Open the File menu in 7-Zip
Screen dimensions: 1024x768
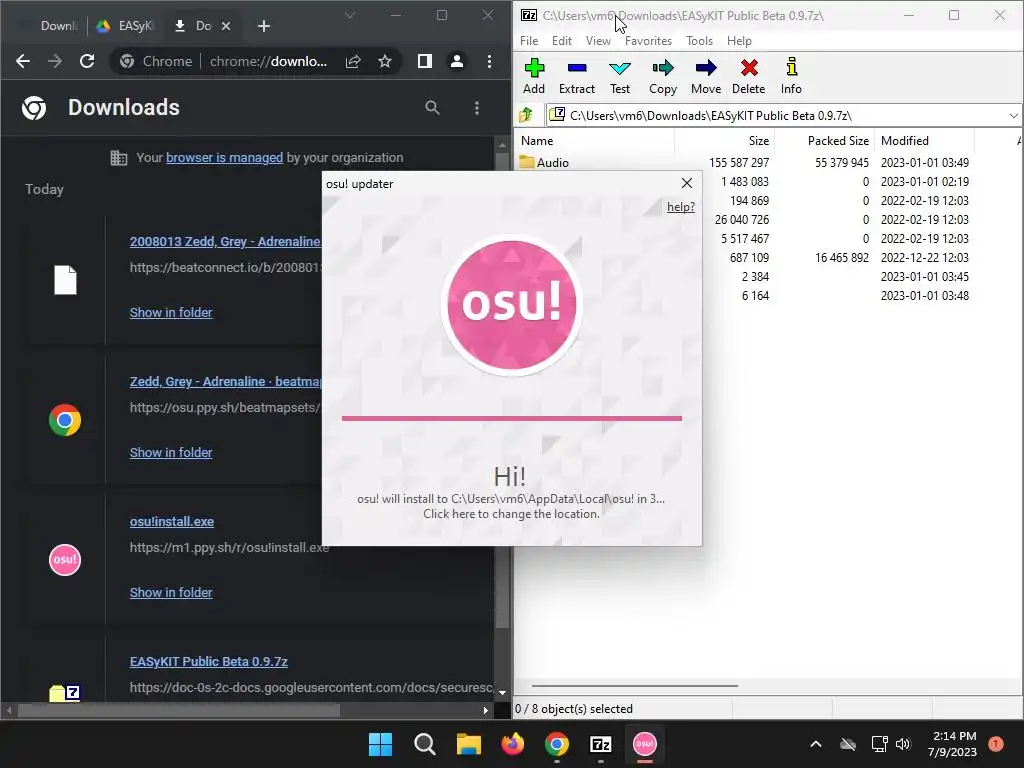[x=529, y=40]
